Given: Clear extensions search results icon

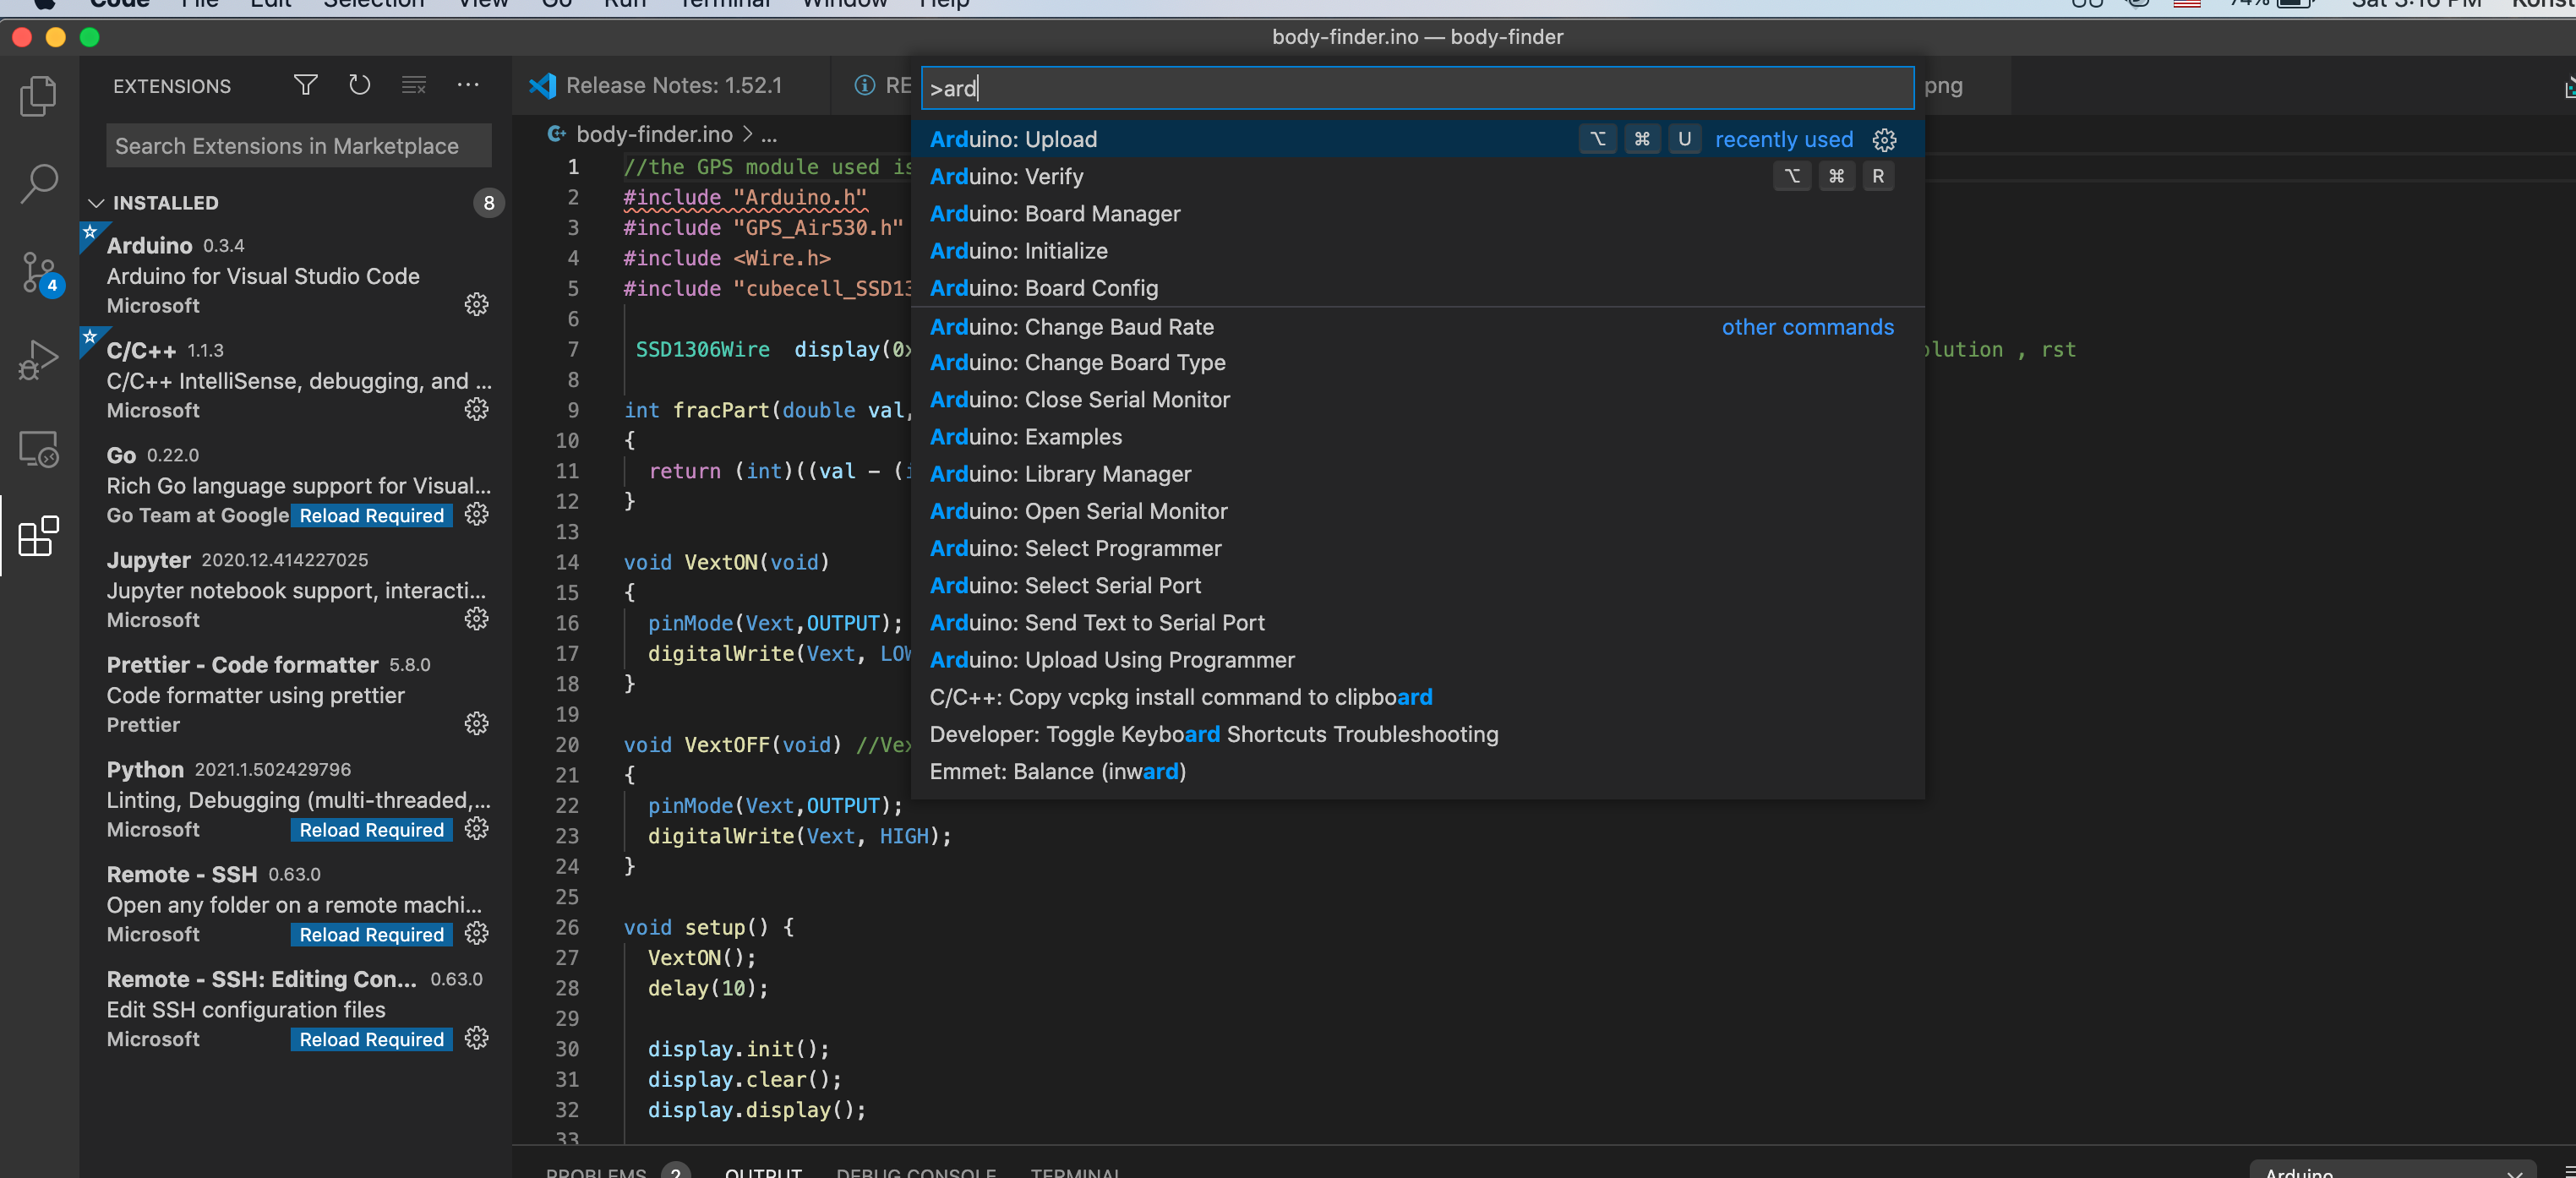Looking at the screenshot, I should 413,85.
